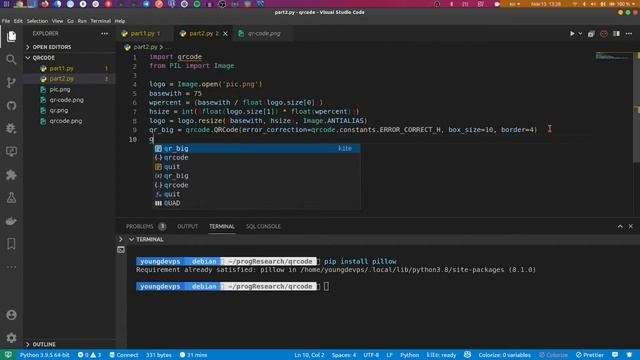Viewport: 640px width, 360px height.
Task: Select Python interpreter 3.9.5 in status bar
Action: (x=44, y=355)
